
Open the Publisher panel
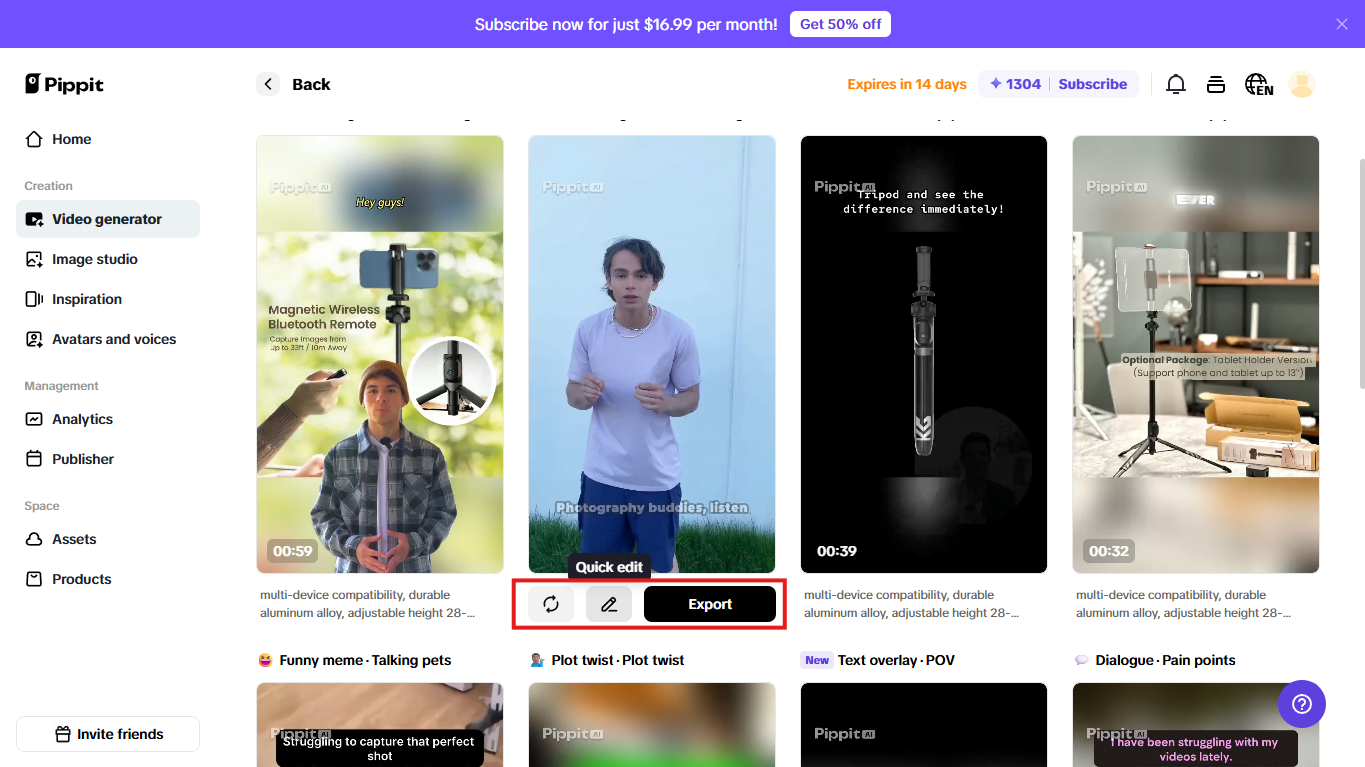(x=81, y=459)
